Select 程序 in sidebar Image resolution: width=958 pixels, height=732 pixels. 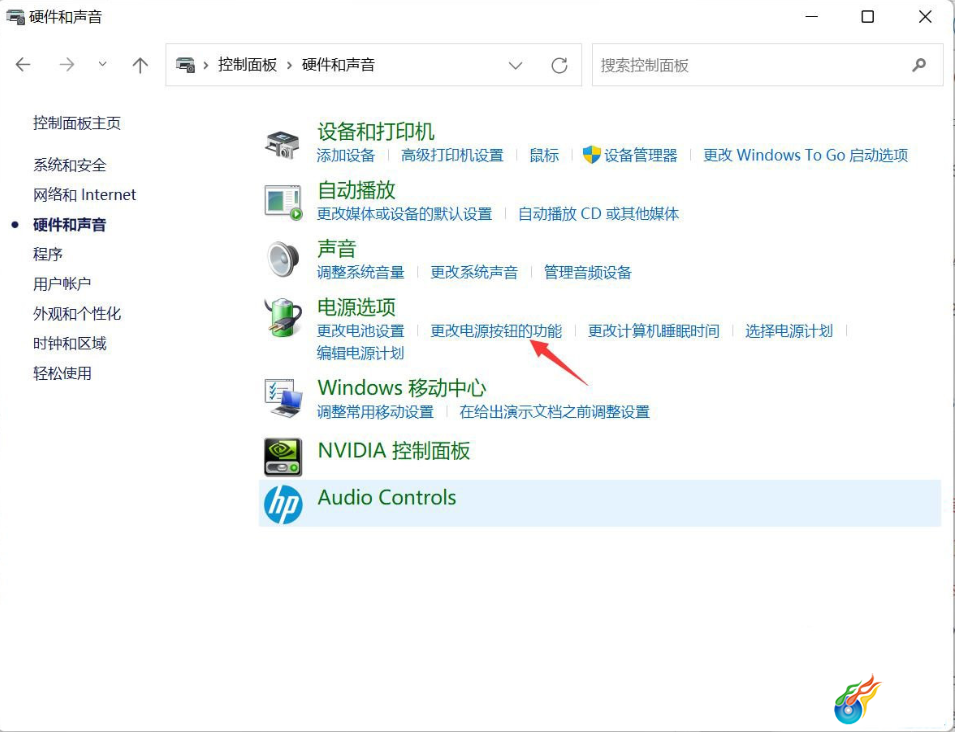pos(48,254)
